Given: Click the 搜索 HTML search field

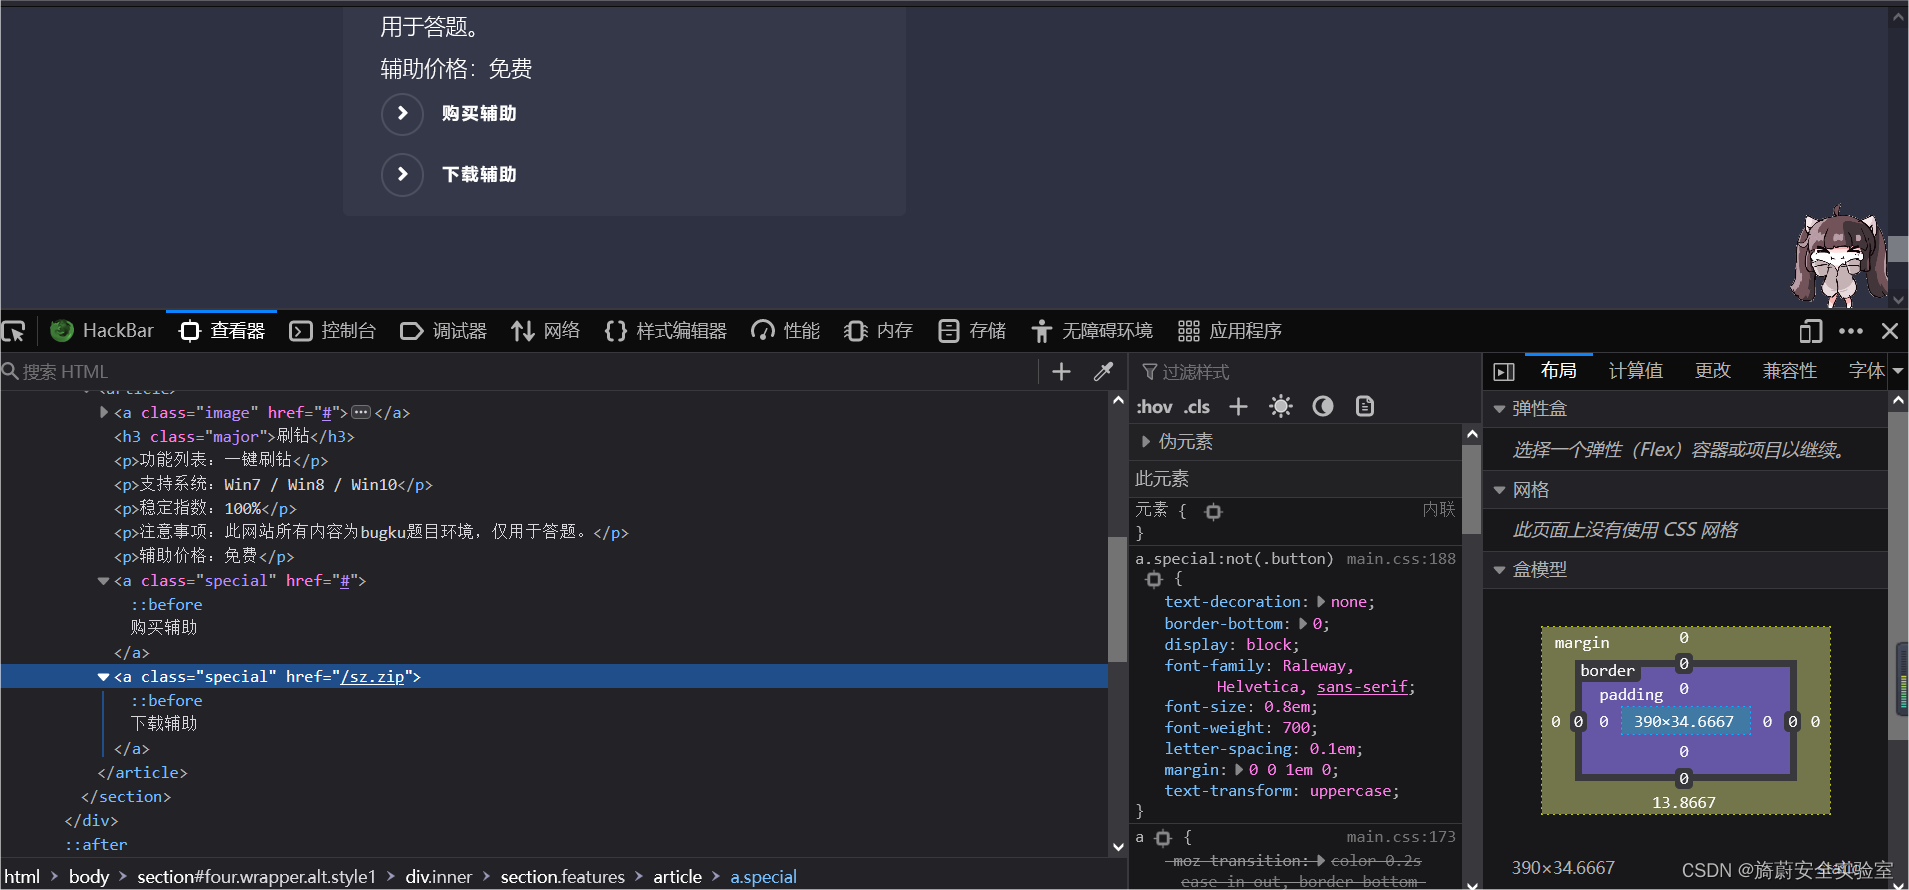Looking at the screenshot, I should pyautogui.click(x=520, y=372).
